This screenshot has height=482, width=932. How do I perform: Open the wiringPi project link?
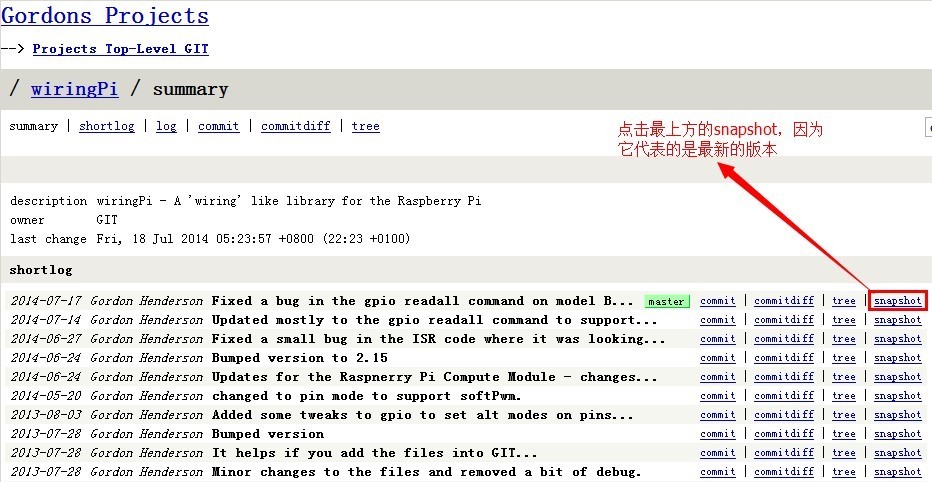click(74, 89)
